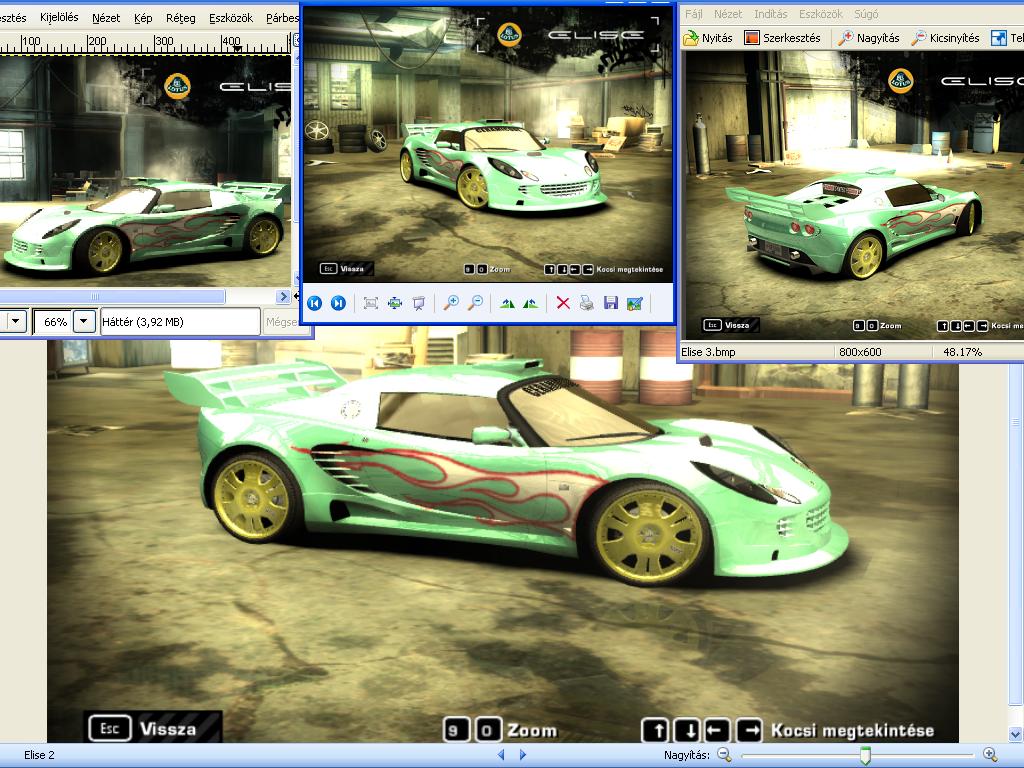Open the 66% zoom dropdown arrow in GIMP

[x=84, y=322]
